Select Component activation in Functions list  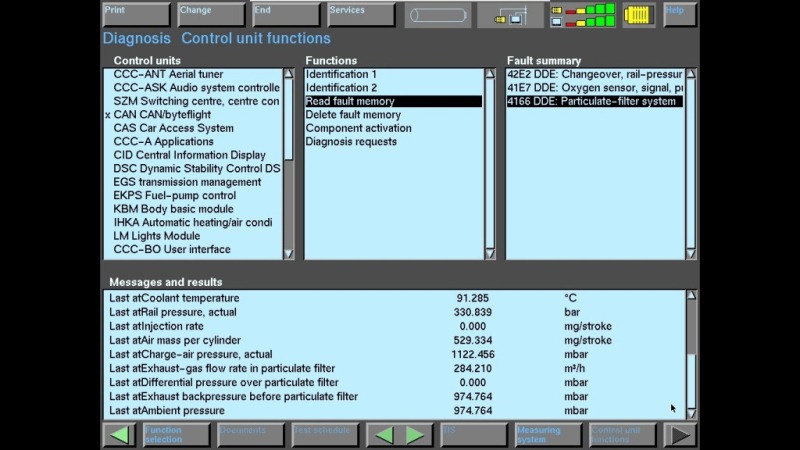358,128
